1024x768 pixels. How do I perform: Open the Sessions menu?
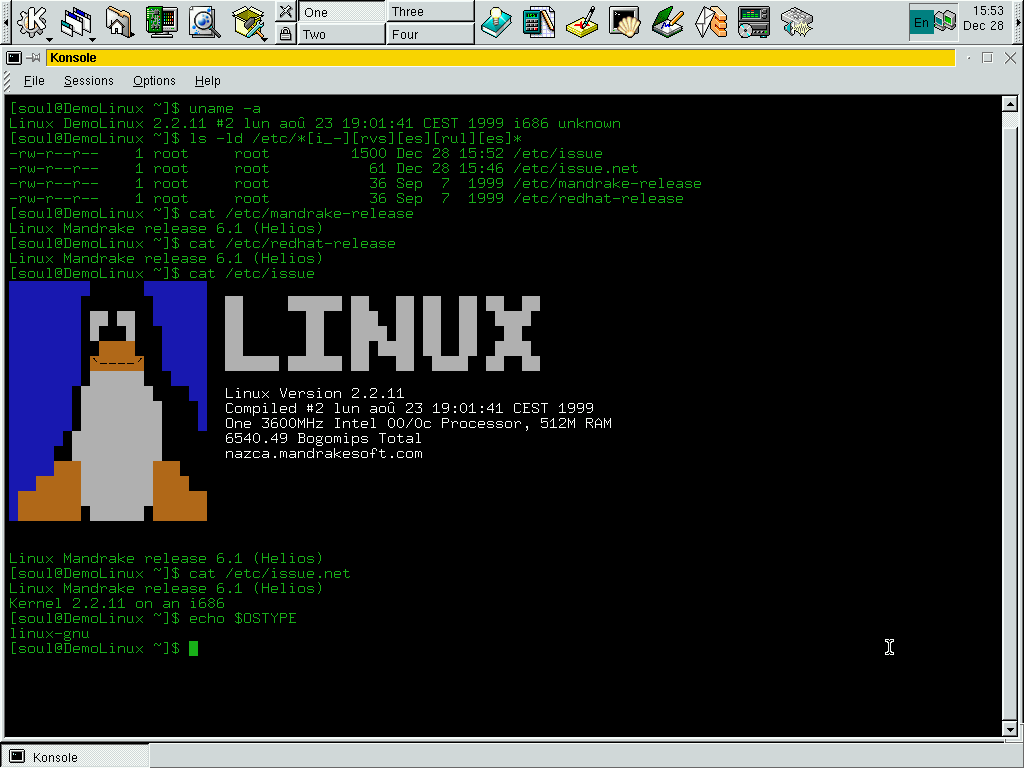(89, 81)
